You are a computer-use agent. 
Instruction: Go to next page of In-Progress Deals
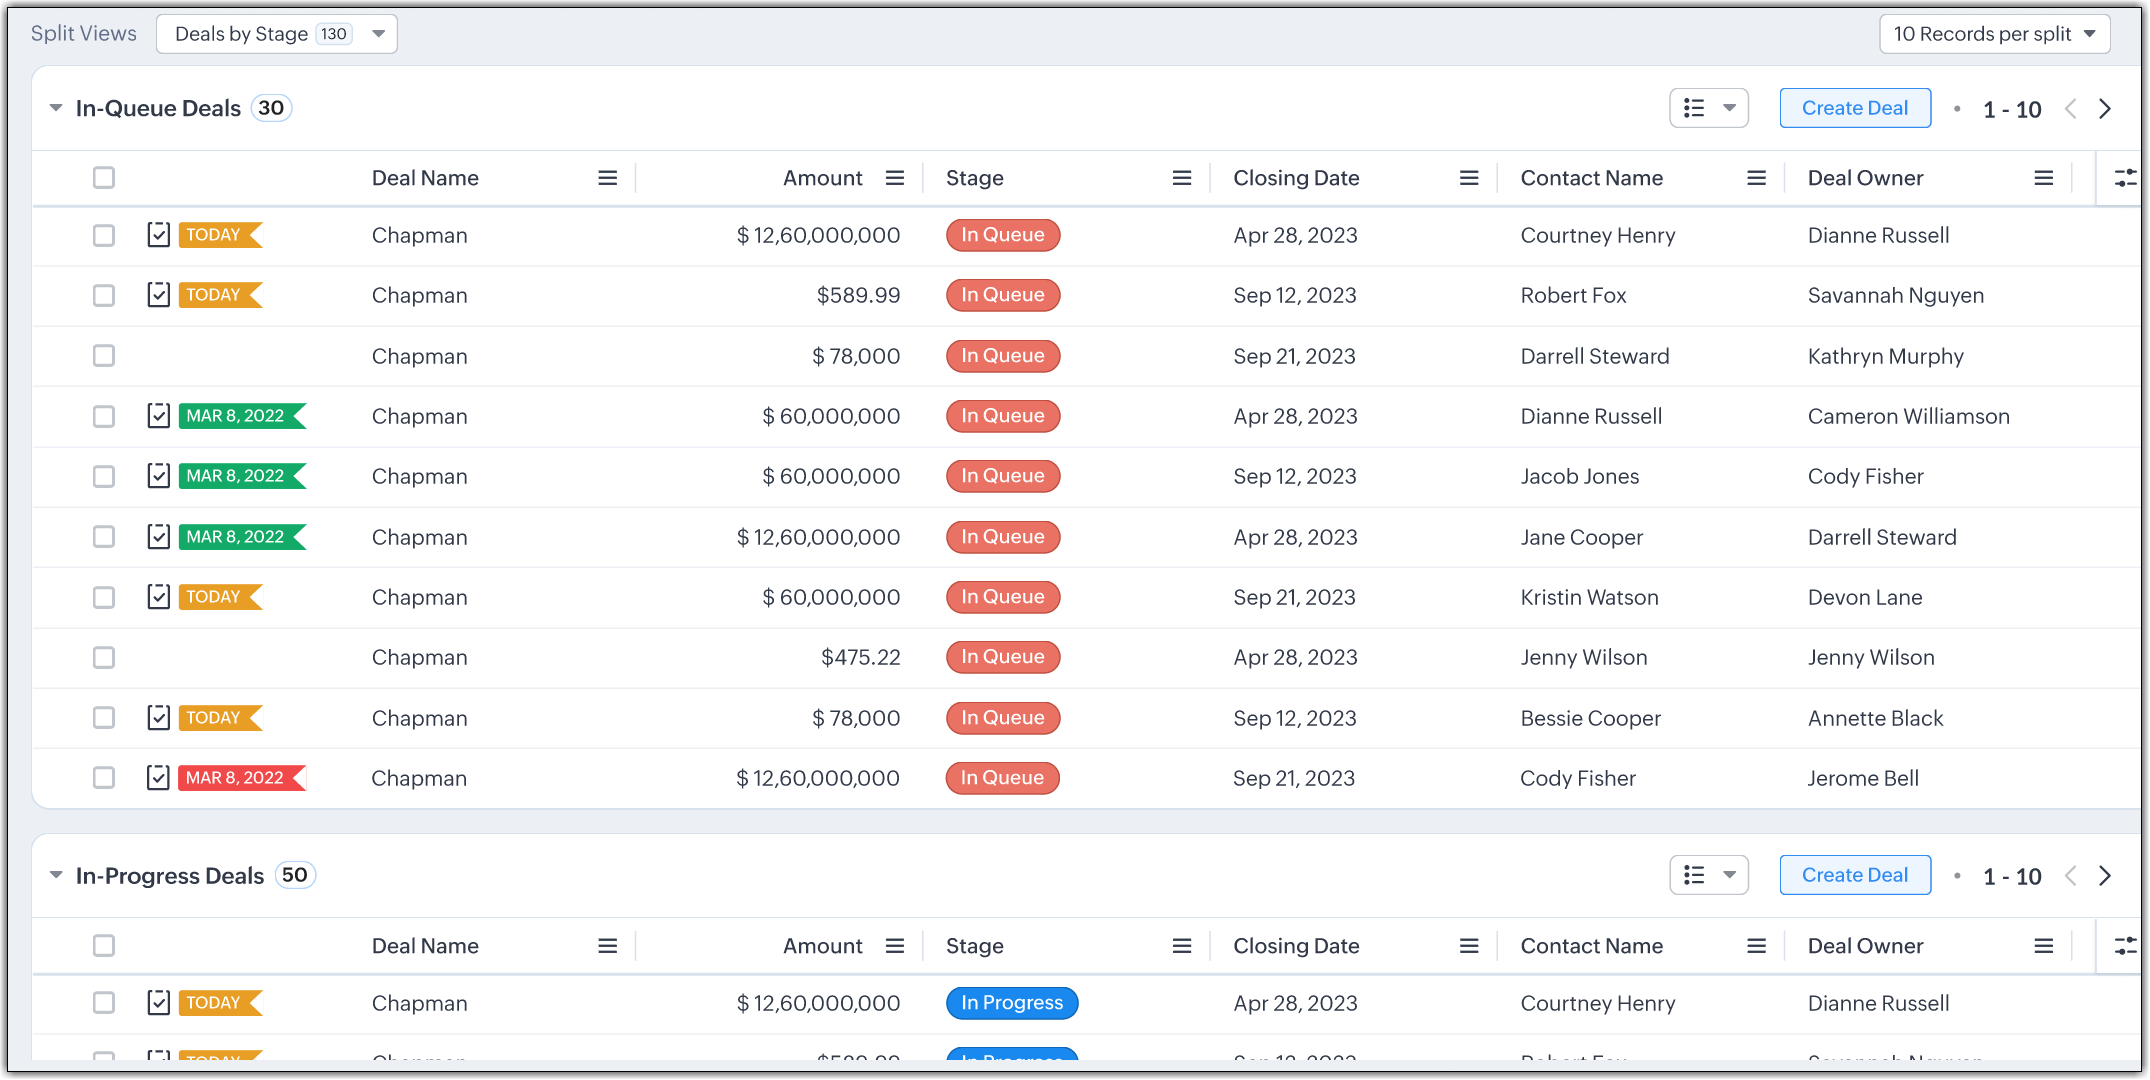click(2105, 876)
